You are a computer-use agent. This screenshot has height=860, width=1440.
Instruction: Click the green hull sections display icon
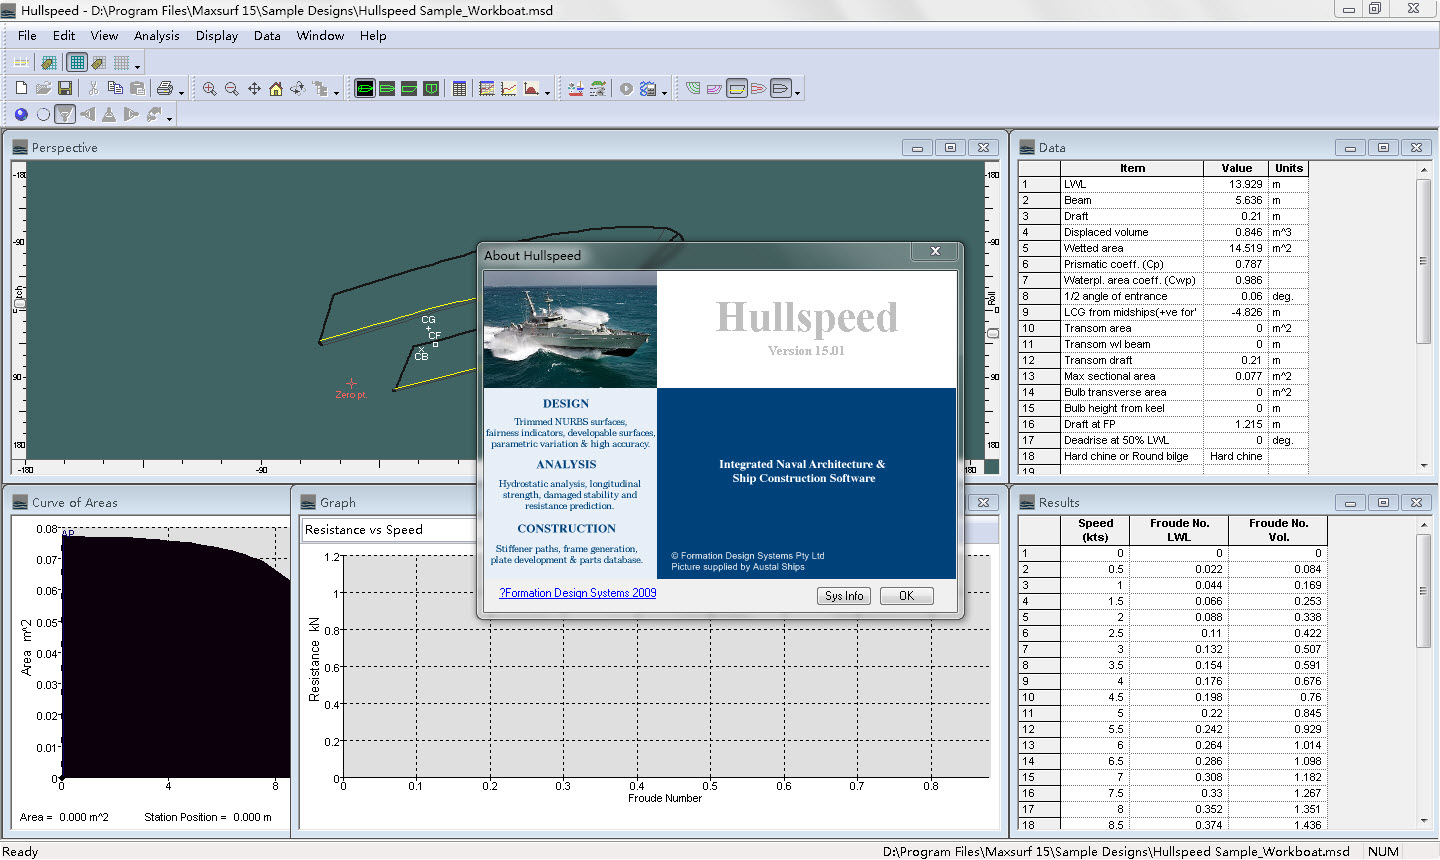click(693, 89)
